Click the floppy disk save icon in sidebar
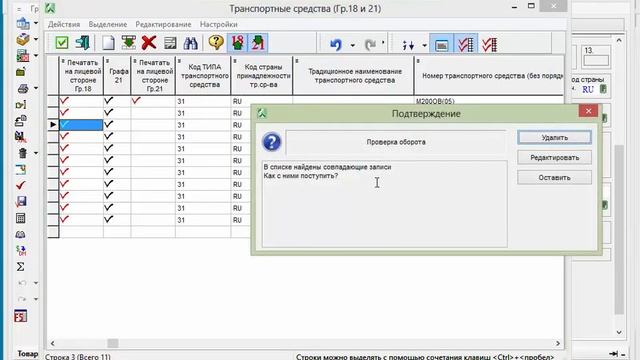The width and height of the screenshot is (640, 360). (x=21, y=201)
